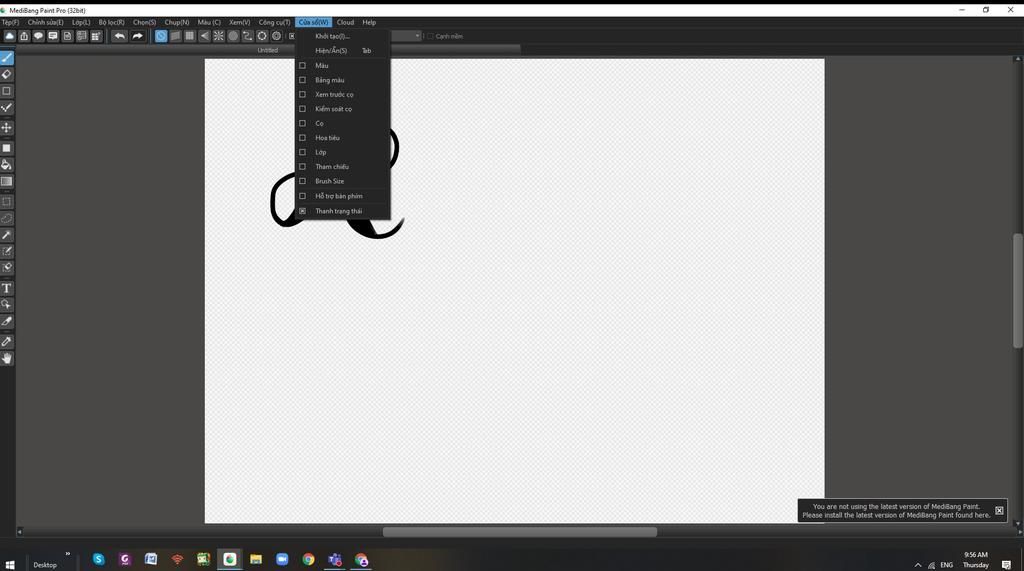Click the share/upload icon in toolbar
The height and width of the screenshot is (571, 1024).
(x=24, y=36)
